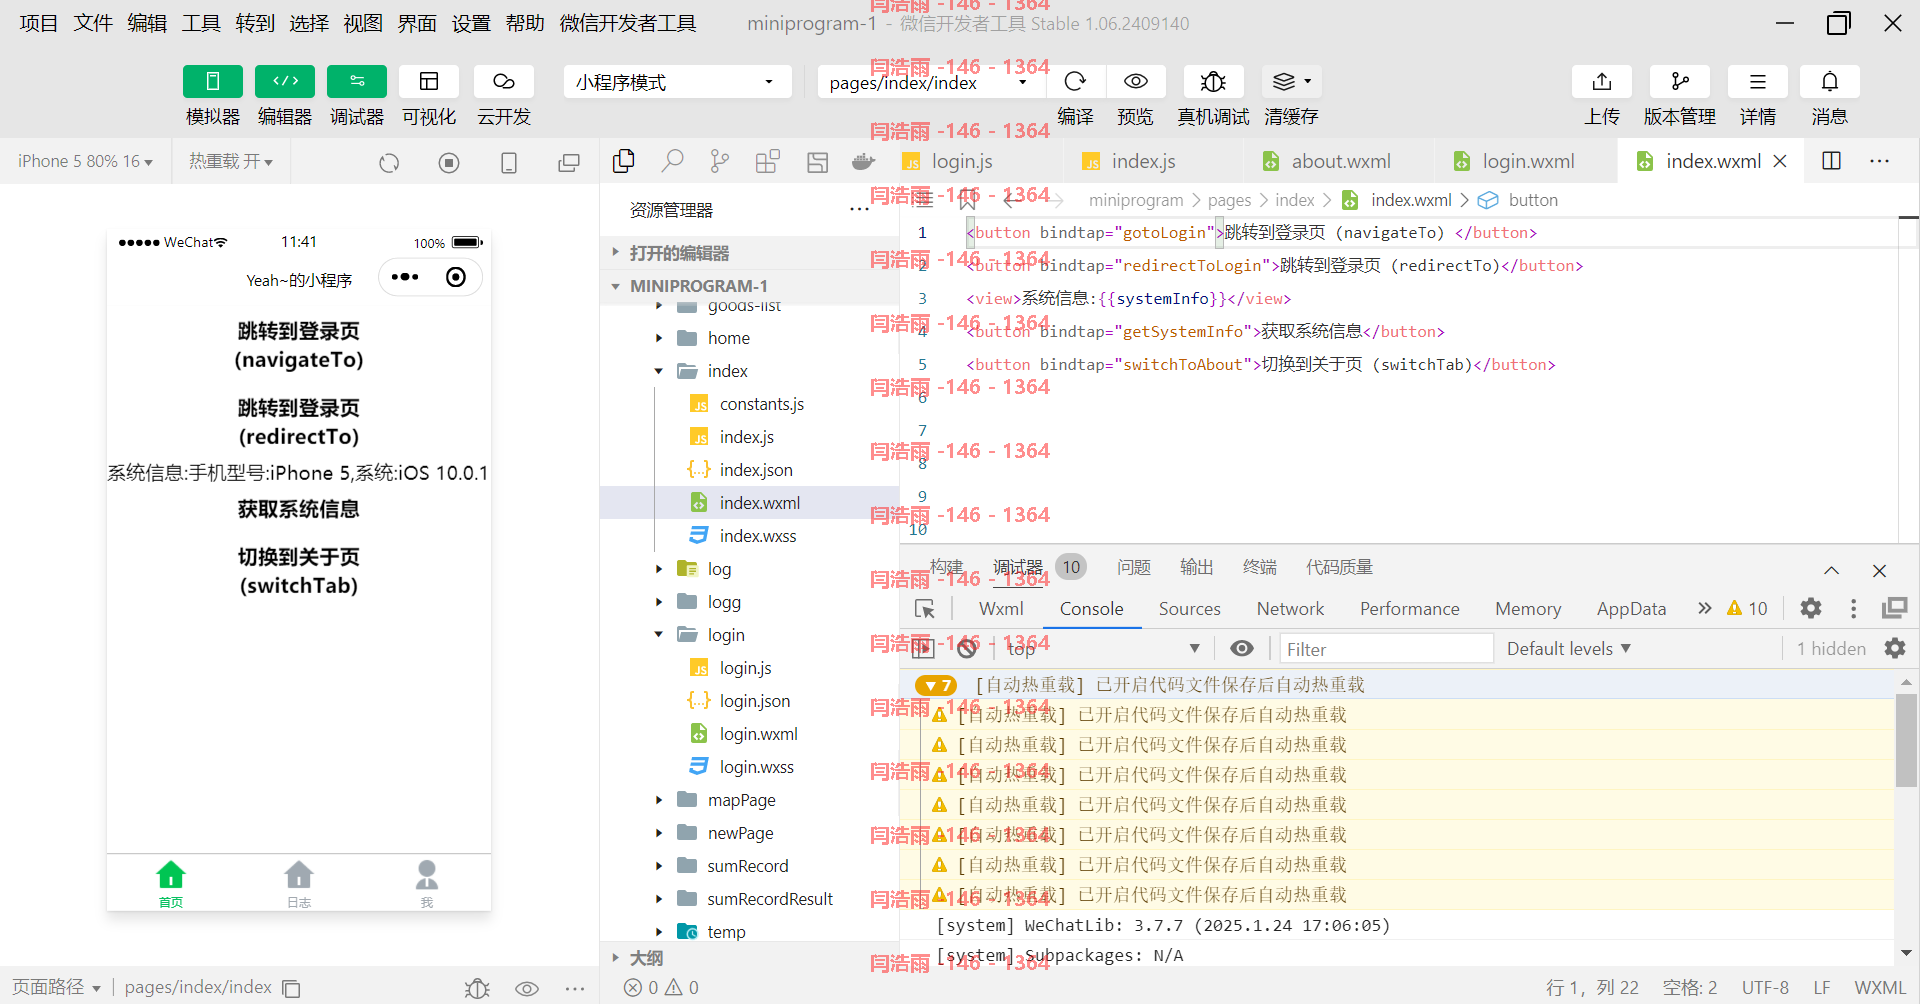Open devtools settings gear

[1811, 609]
